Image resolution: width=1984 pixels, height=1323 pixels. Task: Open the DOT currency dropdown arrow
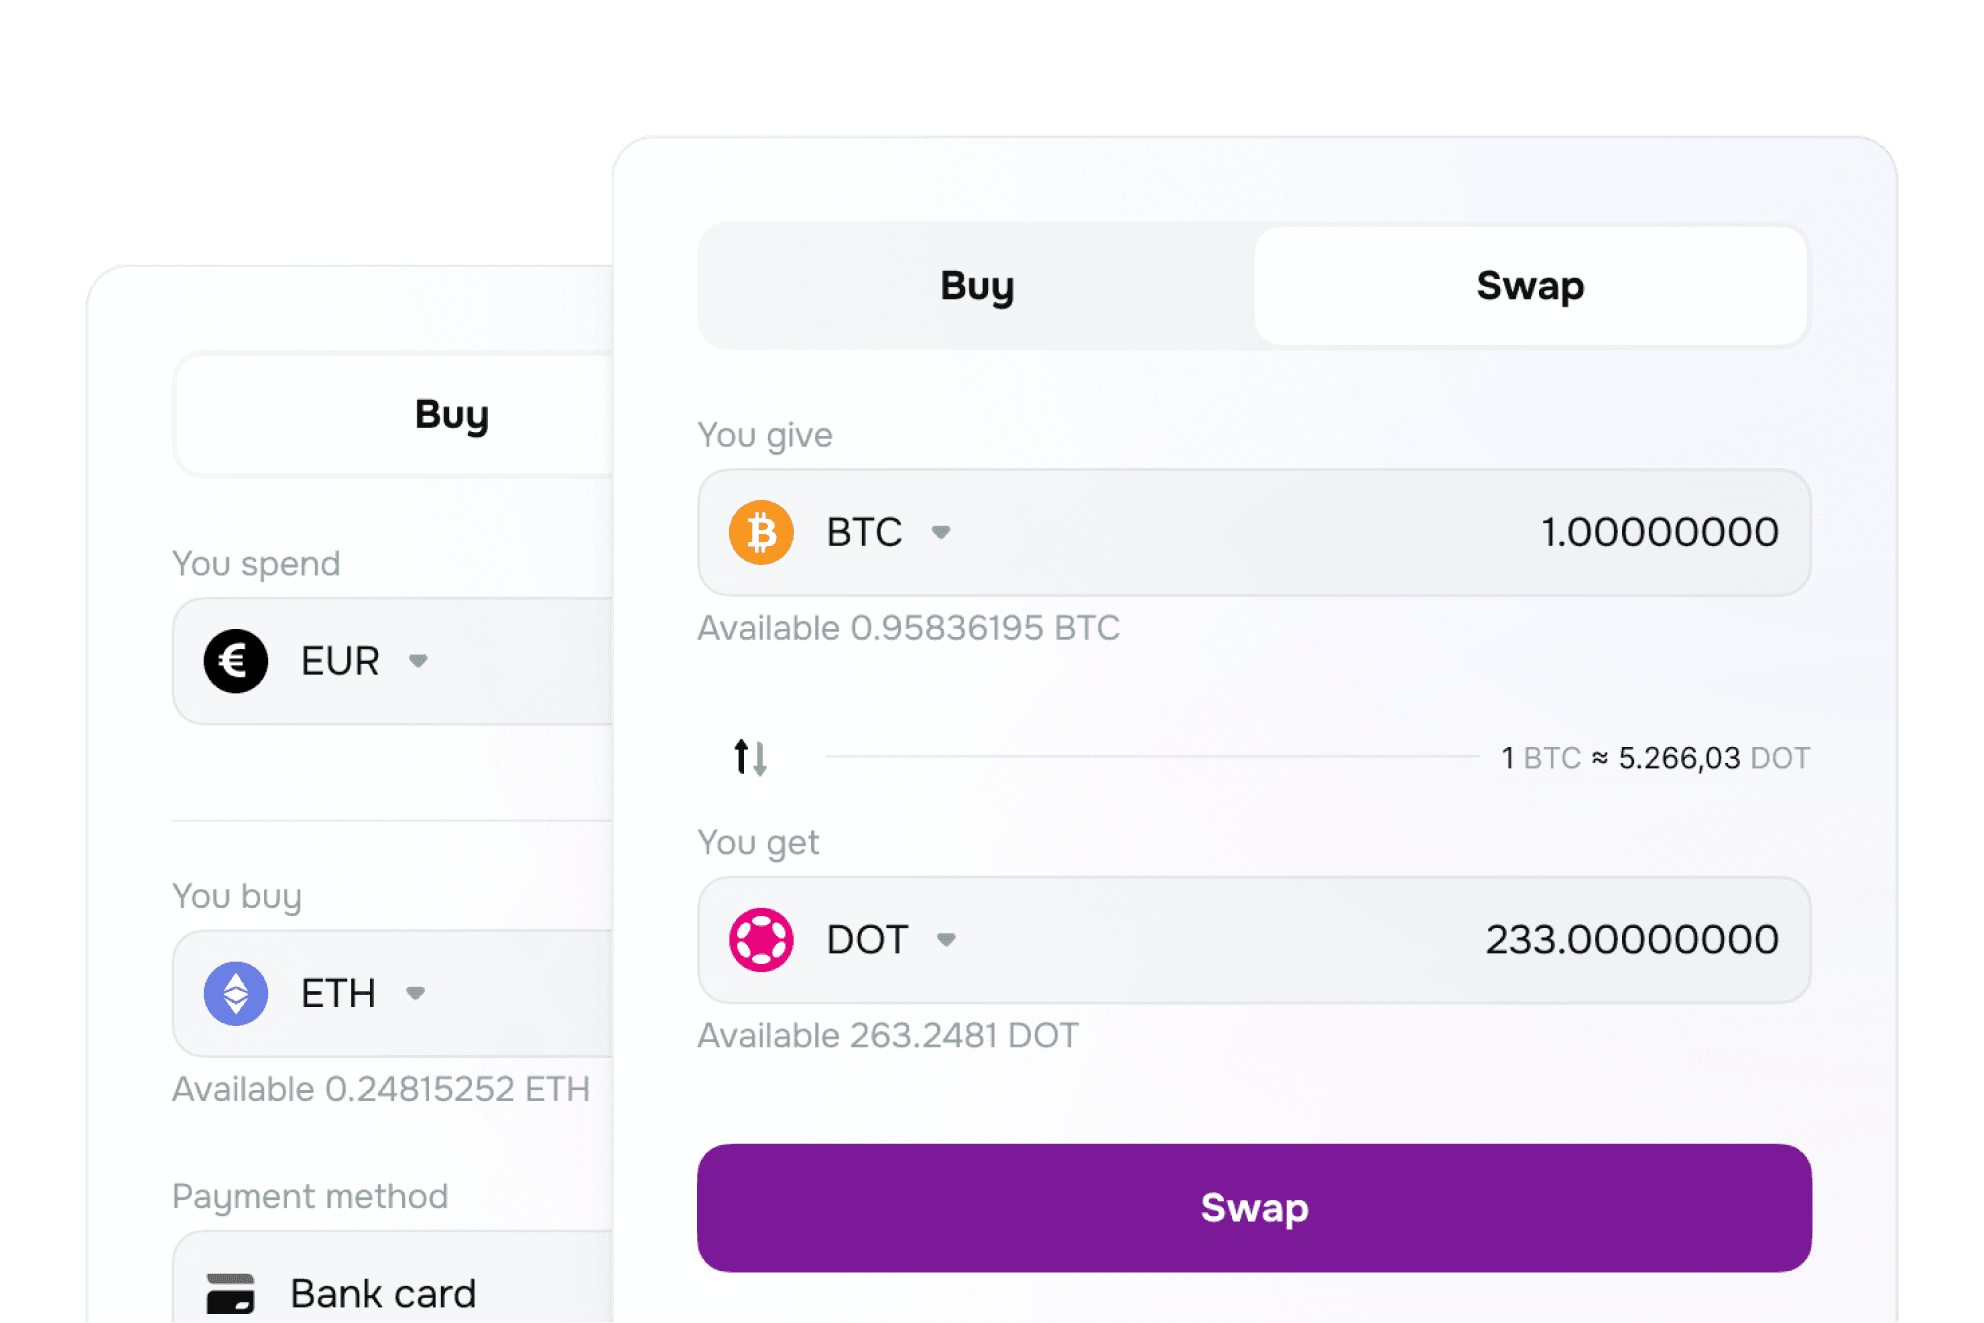click(946, 940)
